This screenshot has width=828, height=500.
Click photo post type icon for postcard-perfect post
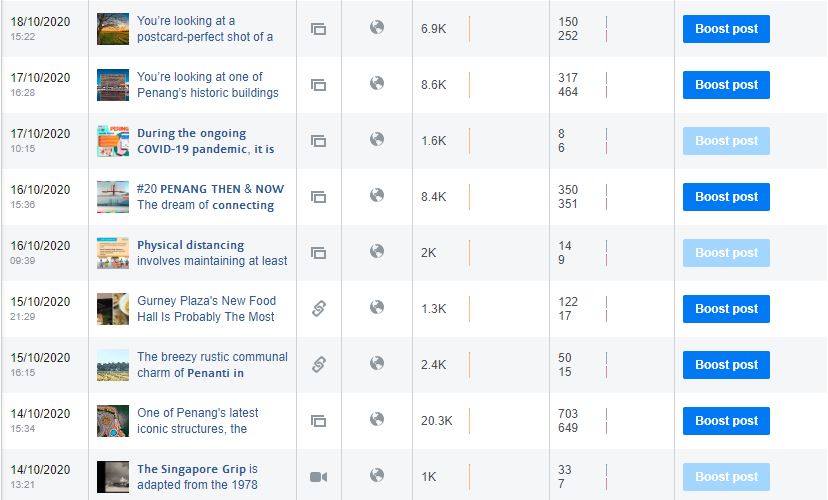click(x=318, y=29)
